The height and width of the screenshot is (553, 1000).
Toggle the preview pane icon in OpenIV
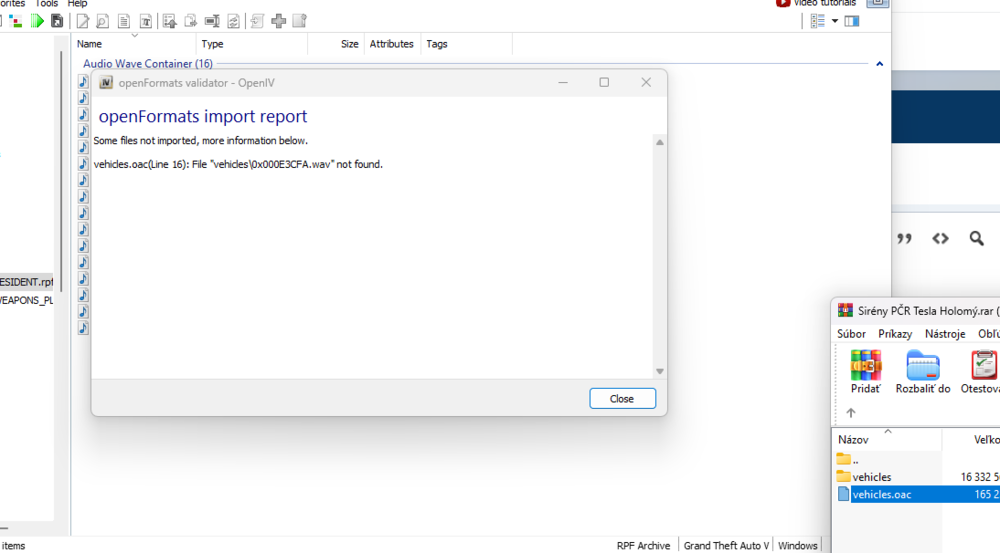pos(852,21)
